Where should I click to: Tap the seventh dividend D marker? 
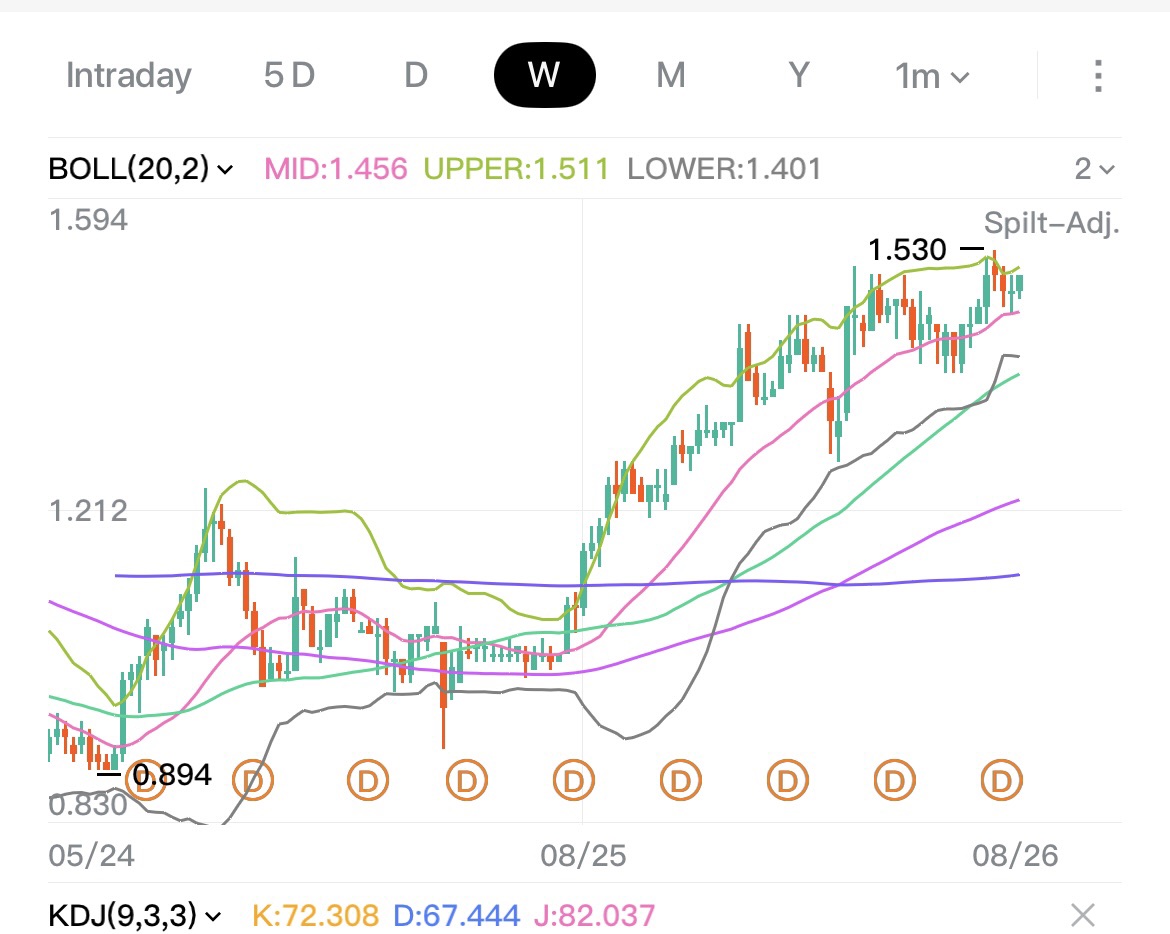point(787,780)
